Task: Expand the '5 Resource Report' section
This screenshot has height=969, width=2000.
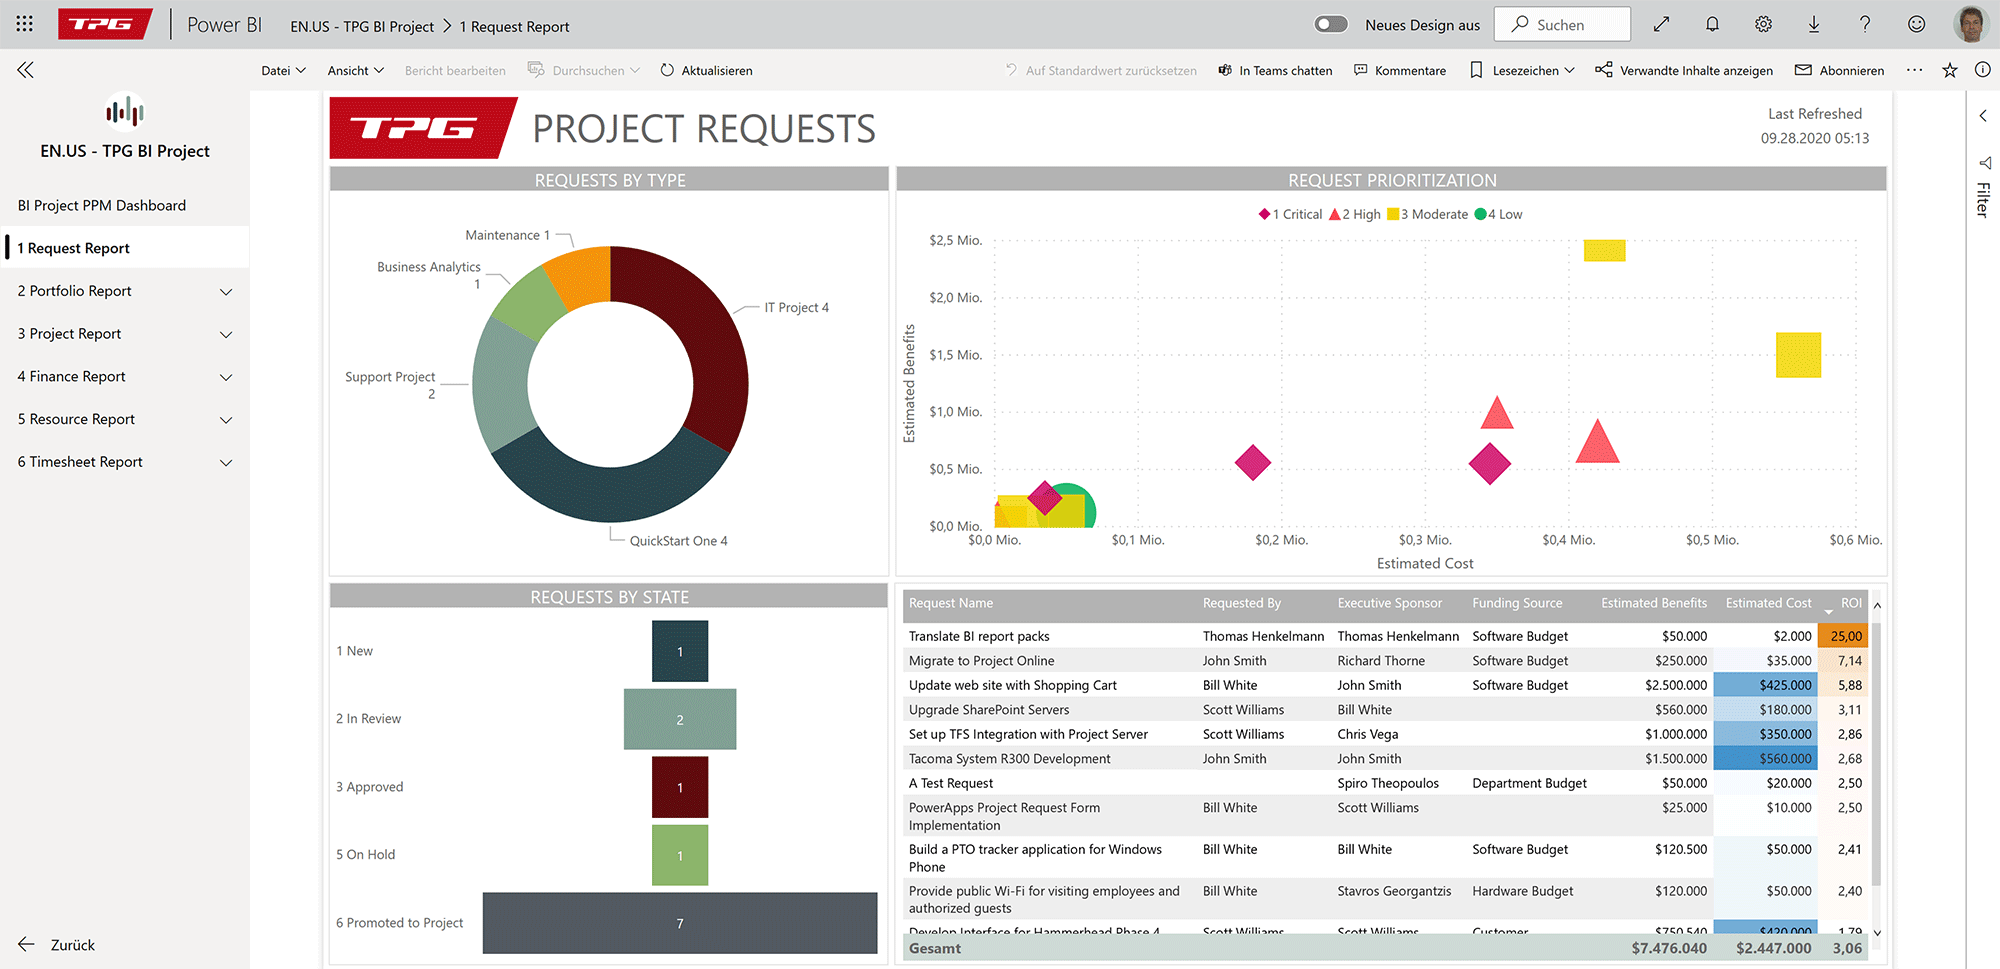Action: (227, 420)
